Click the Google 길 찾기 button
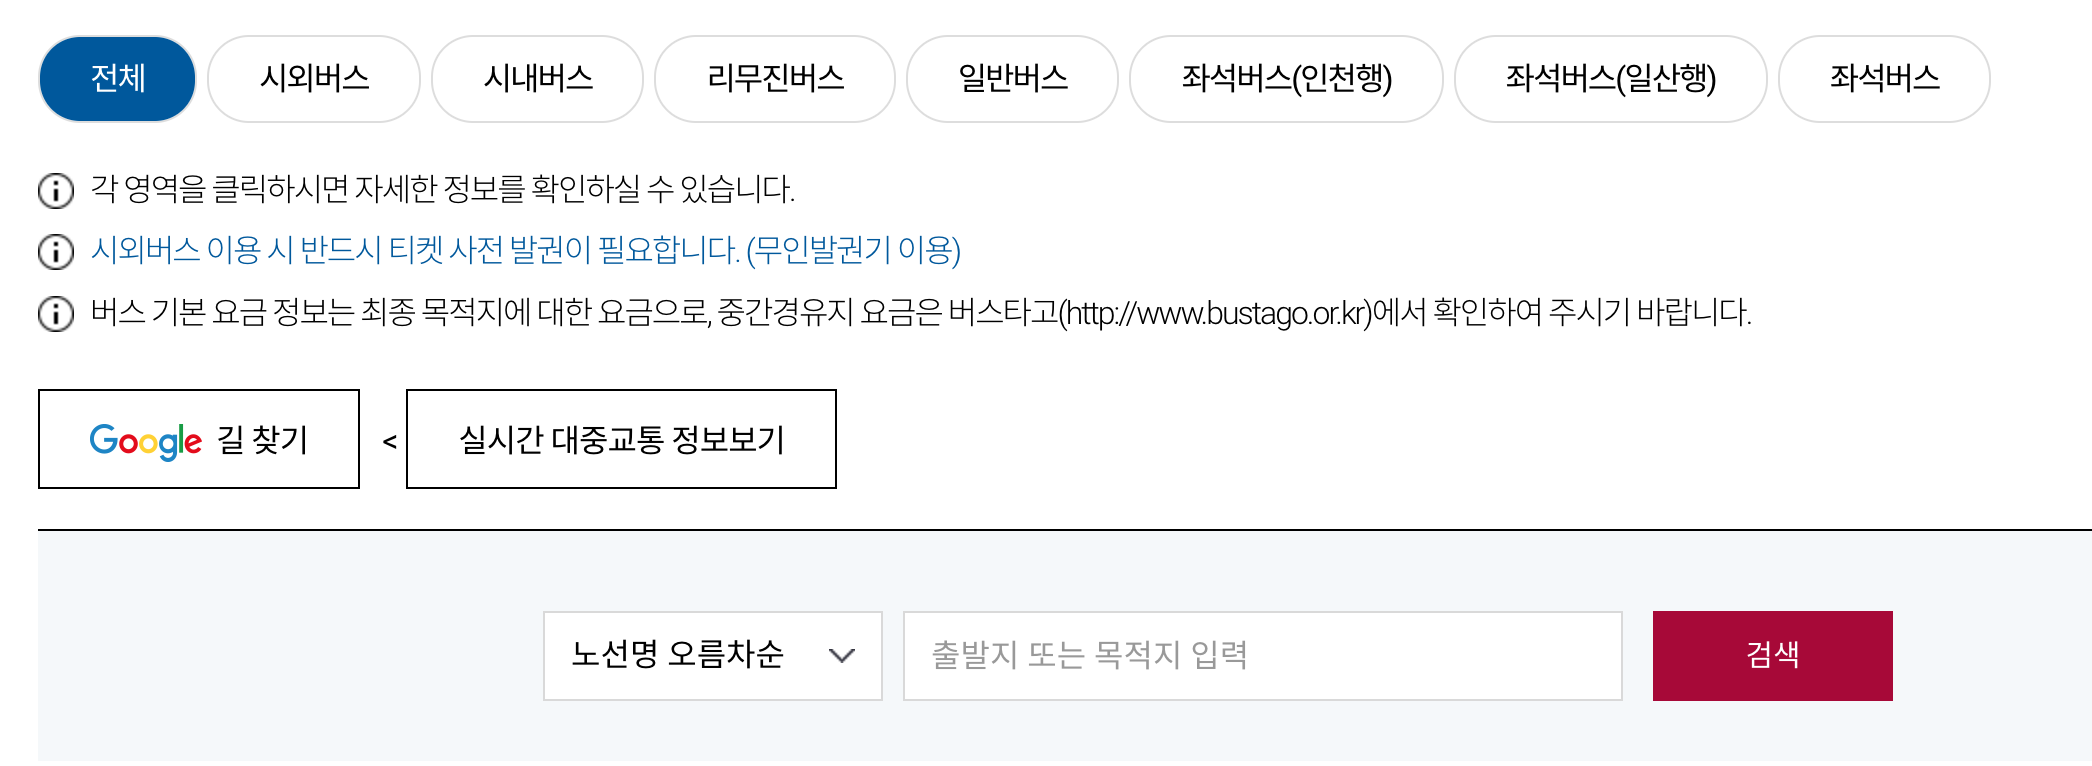The image size is (2092, 766). pos(198,440)
